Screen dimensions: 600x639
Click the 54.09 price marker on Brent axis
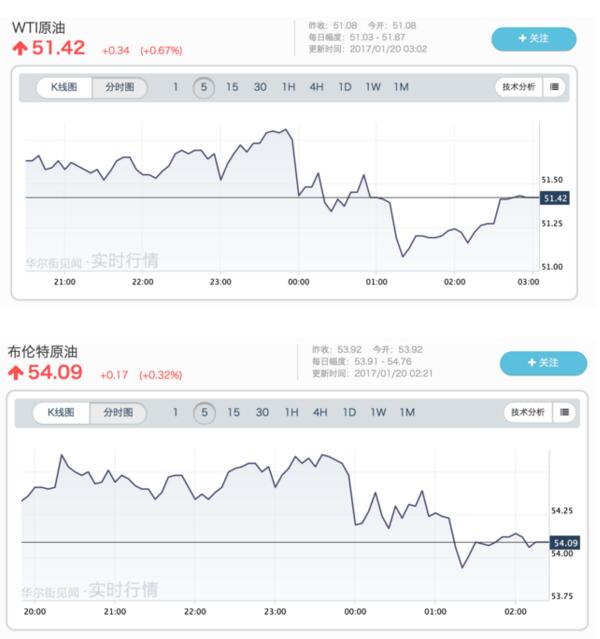[565, 542]
